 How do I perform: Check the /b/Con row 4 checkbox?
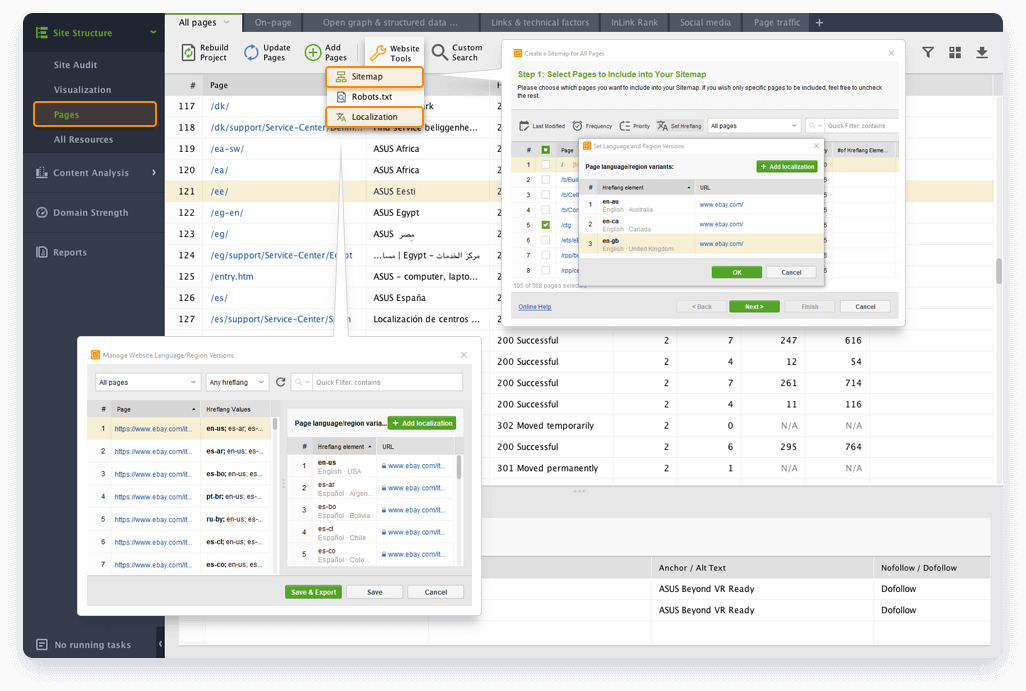546,209
